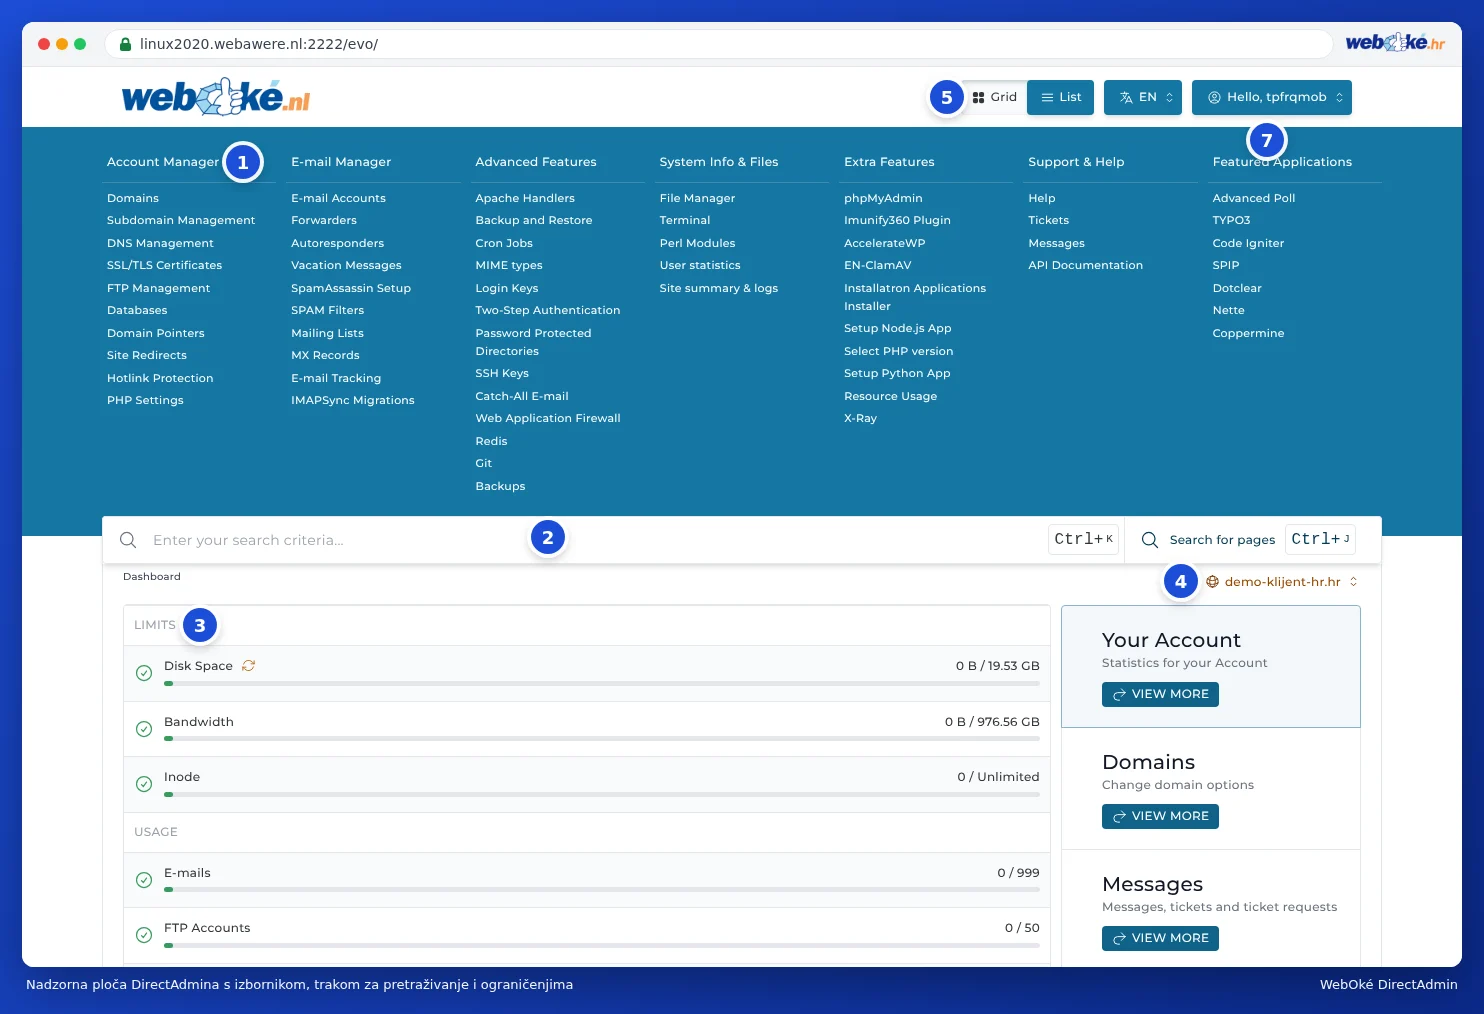This screenshot has height=1014, width=1484.
Task: Click the E-mails status check icon
Action: (x=144, y=880)
